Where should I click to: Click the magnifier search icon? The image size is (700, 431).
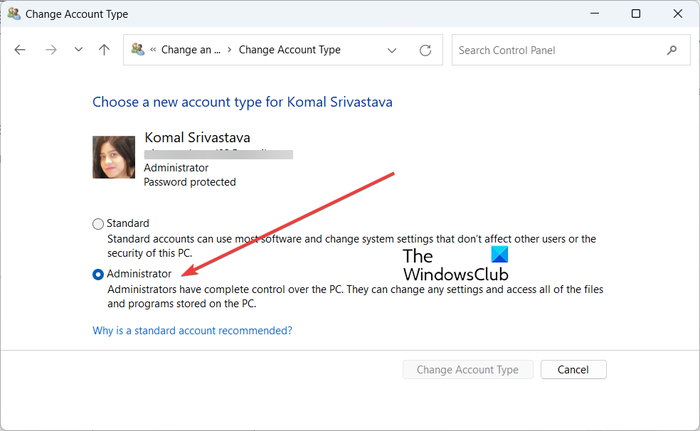(671, 50)
